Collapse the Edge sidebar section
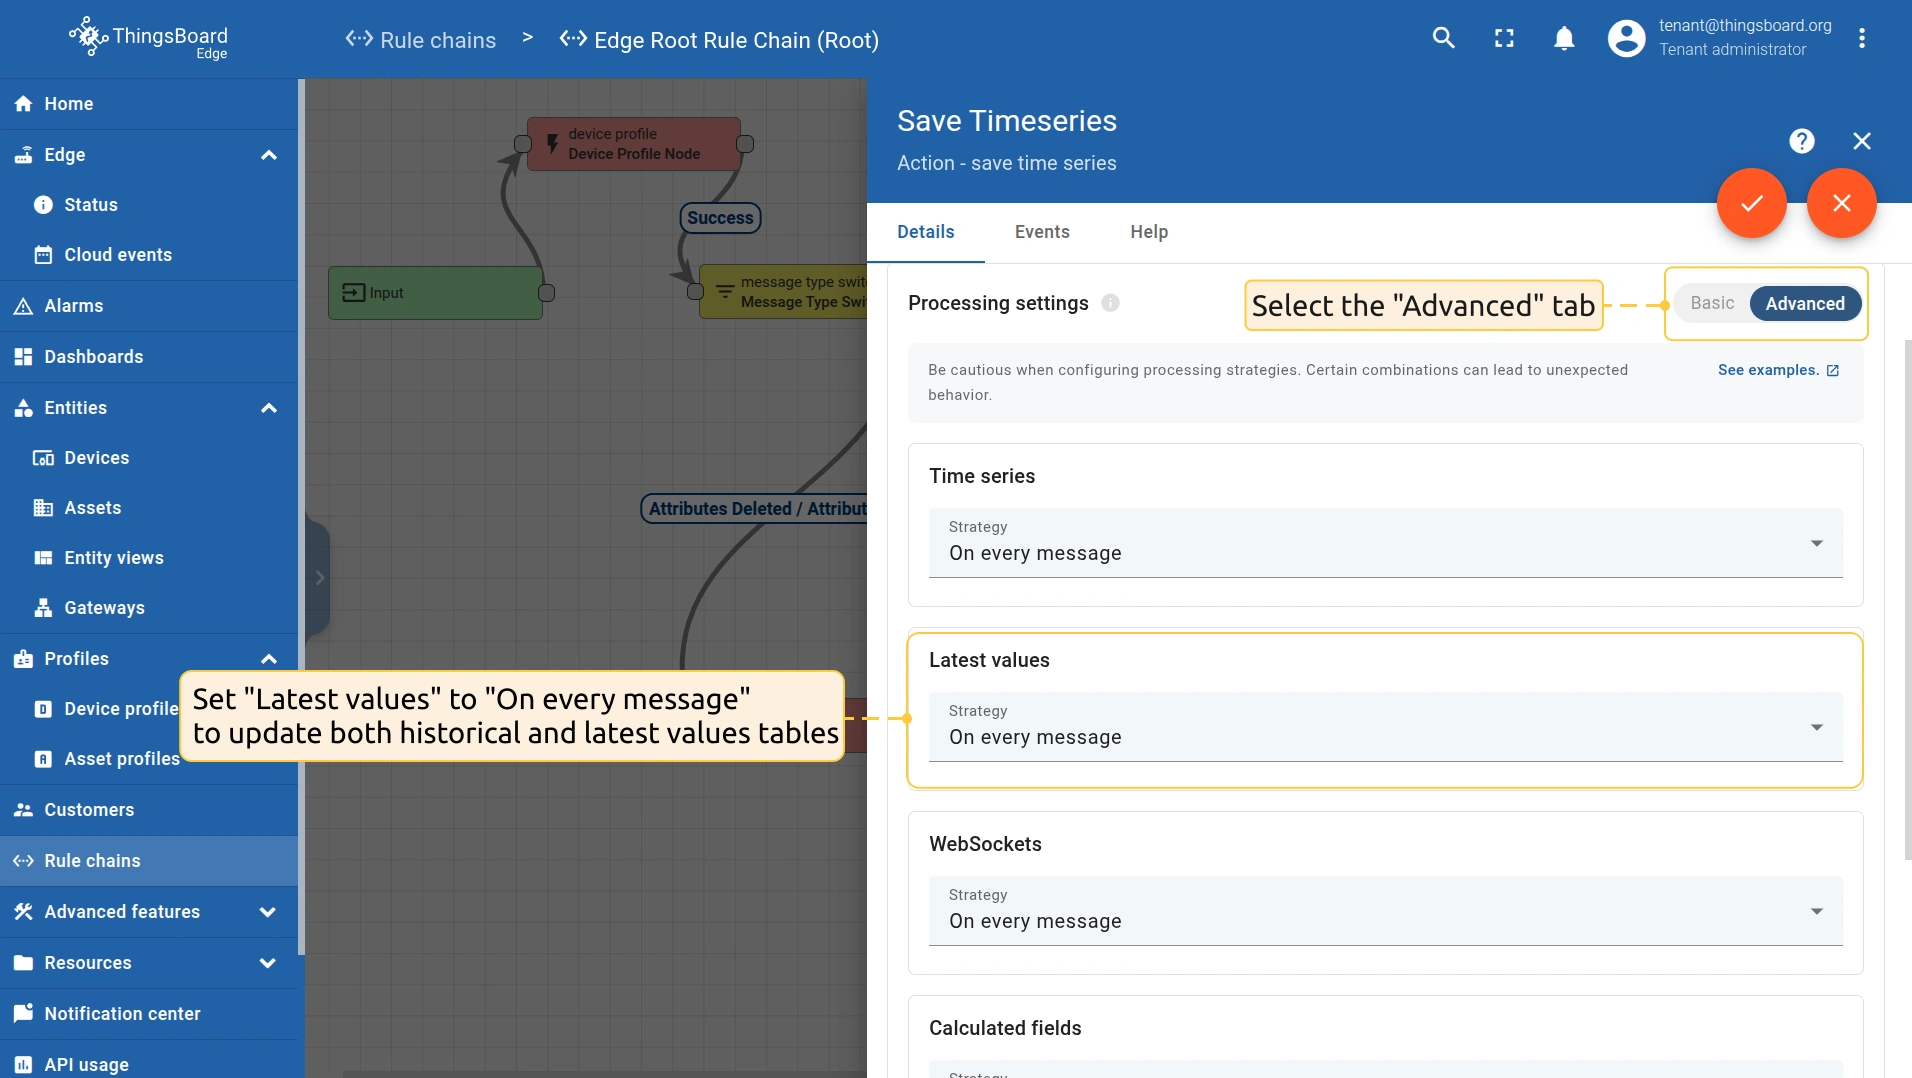This screenshot has height=1078, width=1912. click(268, 155)
